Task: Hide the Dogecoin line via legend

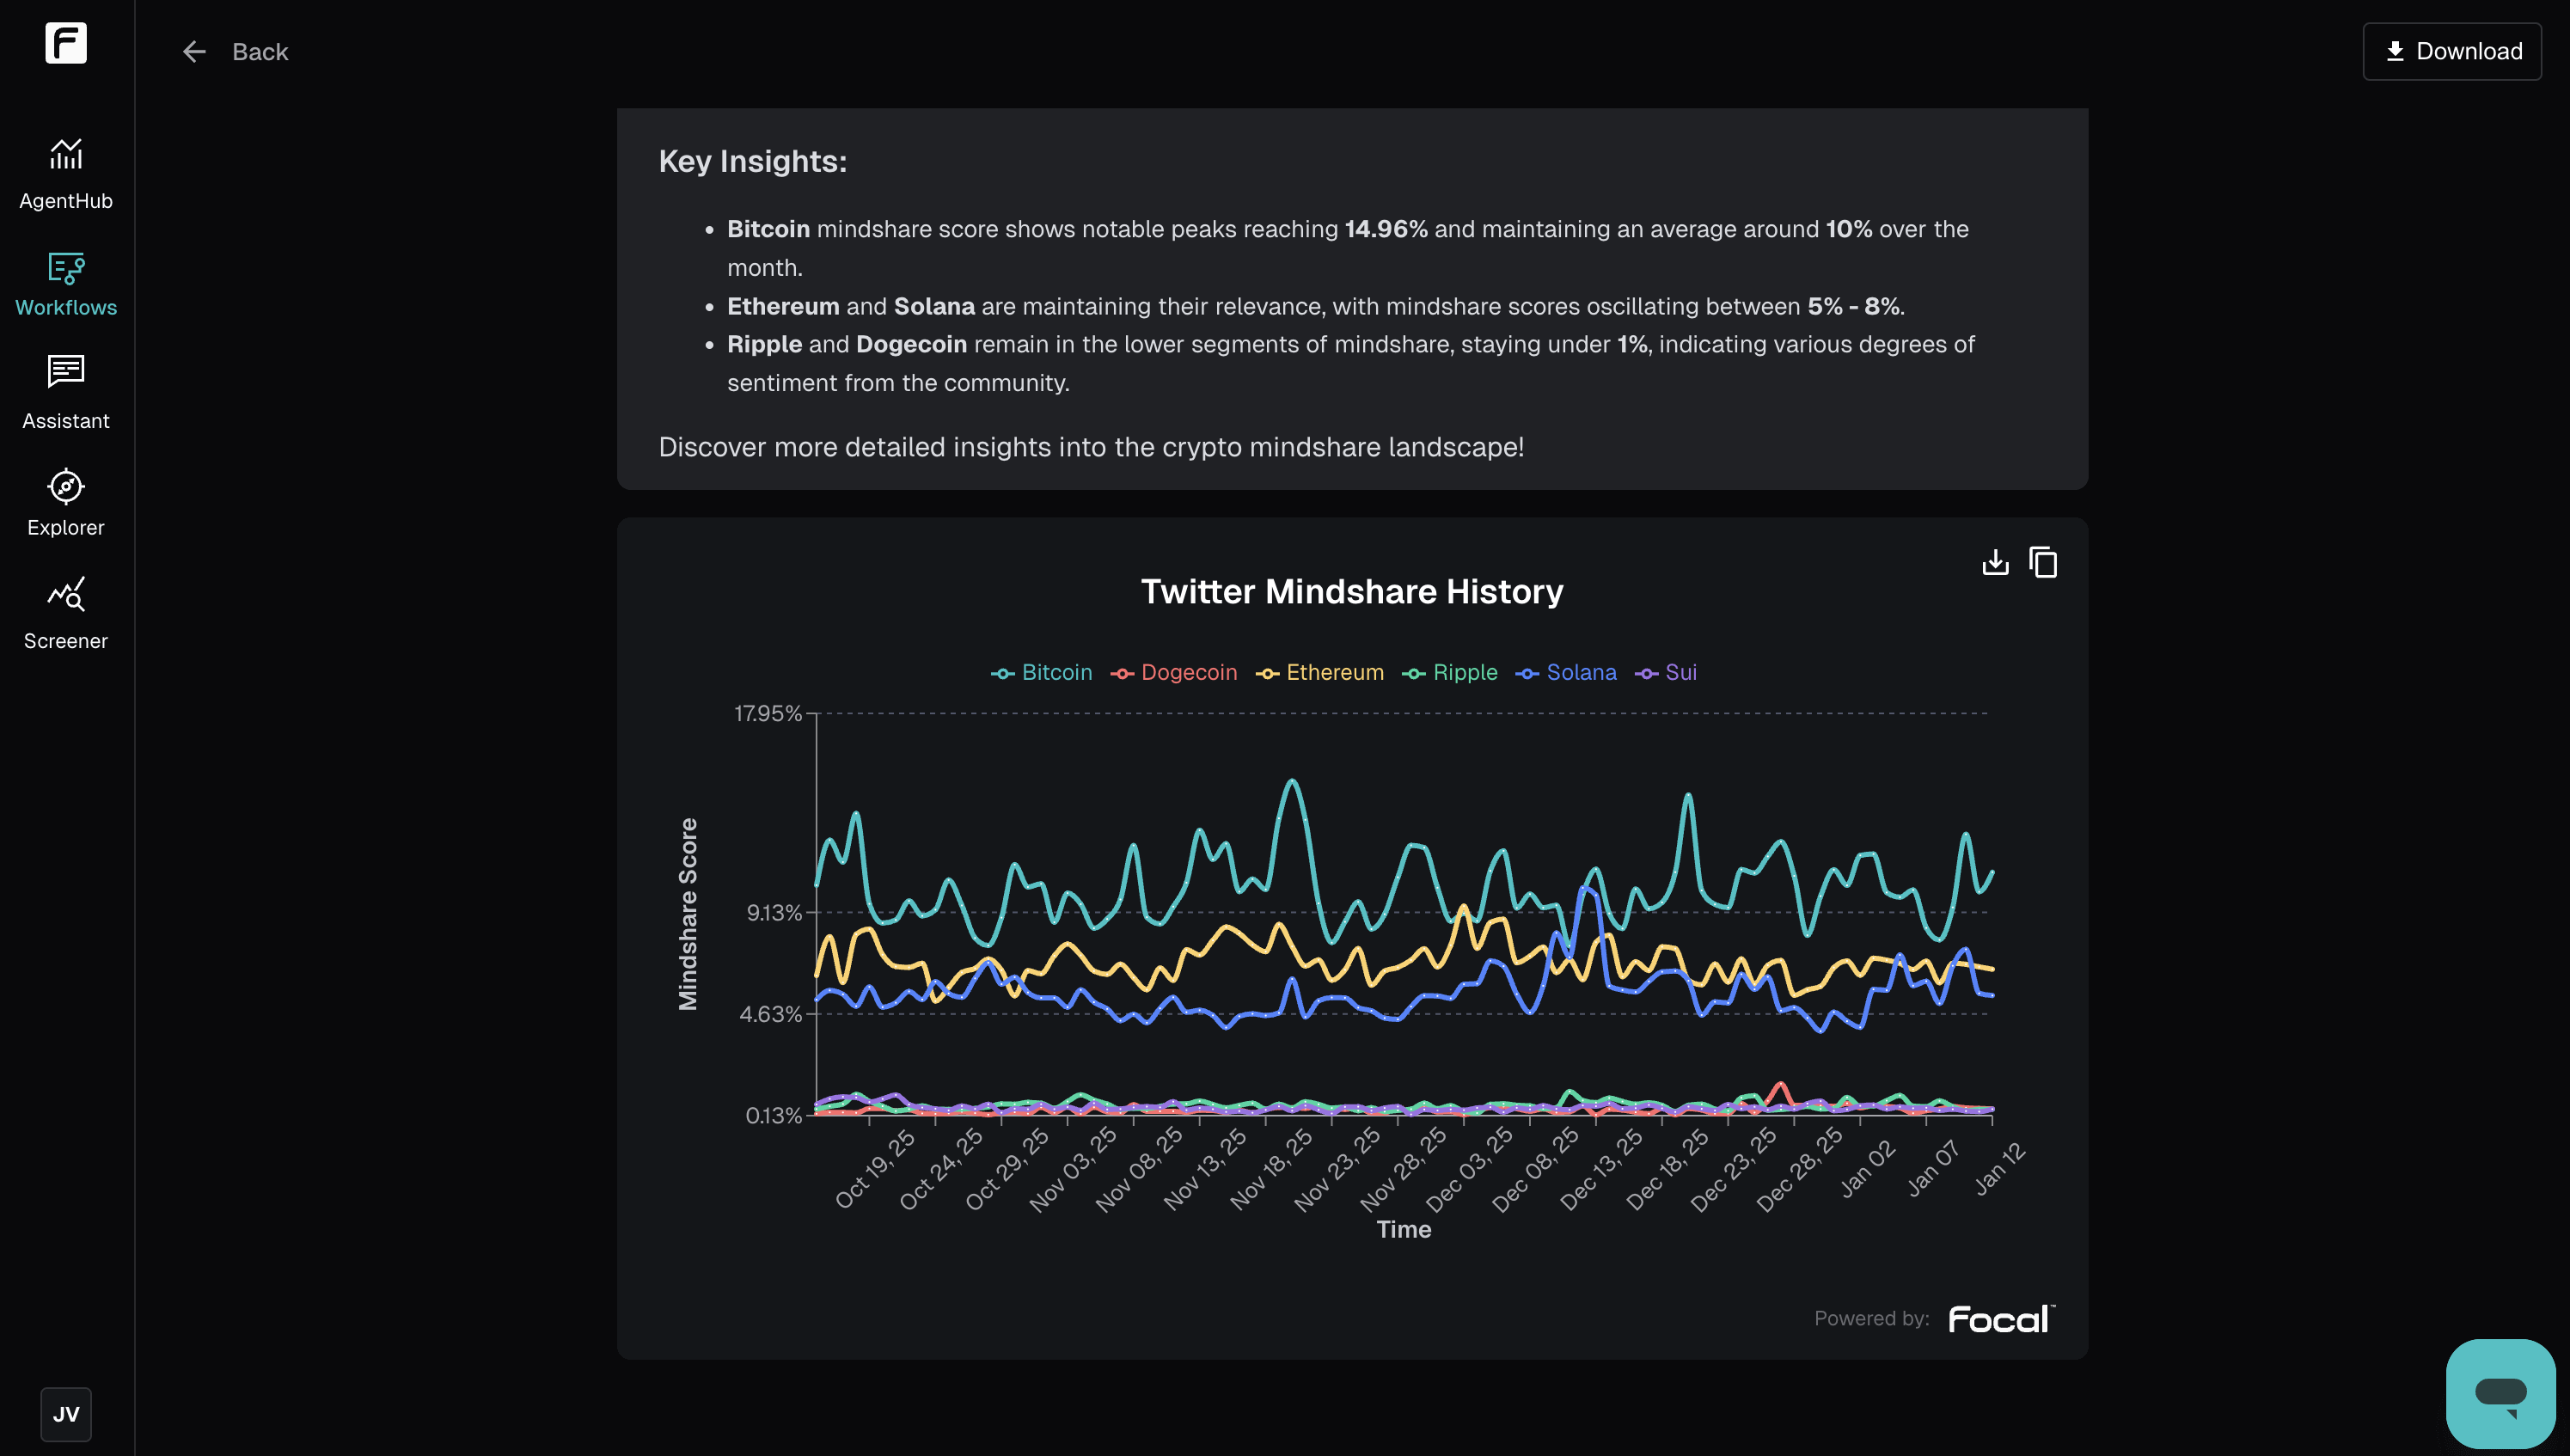Action: 1175,673
